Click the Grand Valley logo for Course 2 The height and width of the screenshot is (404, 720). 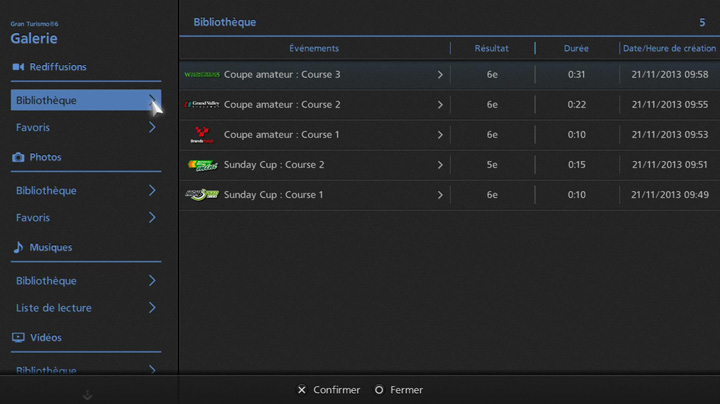pos(202,105)
